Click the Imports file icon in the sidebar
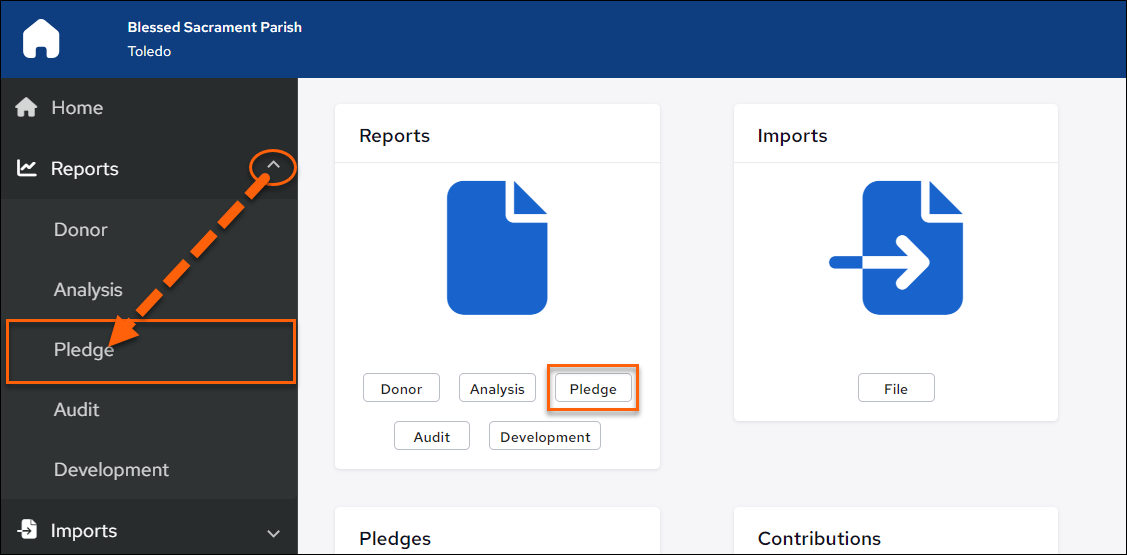The image size is (1127, 555). pos(27,530)
